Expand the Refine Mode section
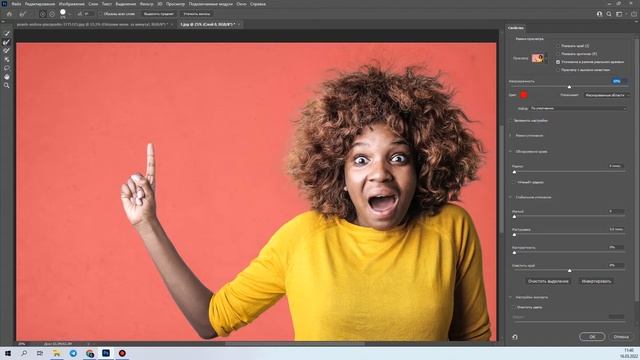 (510, 136)
